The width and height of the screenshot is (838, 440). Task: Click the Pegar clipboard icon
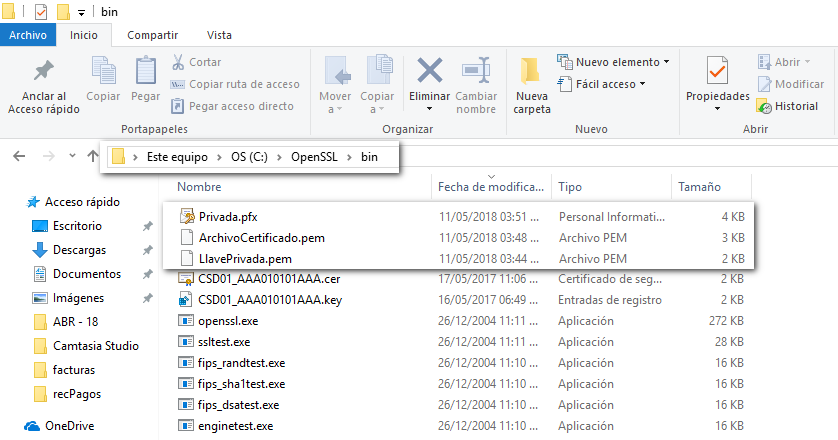(x=145, y=71)
